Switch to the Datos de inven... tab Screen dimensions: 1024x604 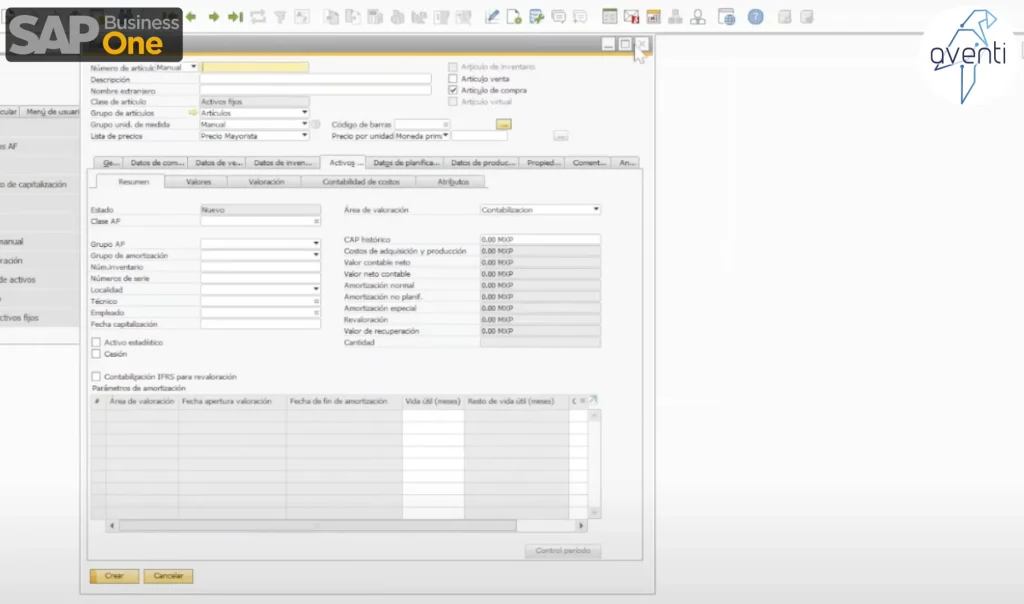[x=283, y=163]
